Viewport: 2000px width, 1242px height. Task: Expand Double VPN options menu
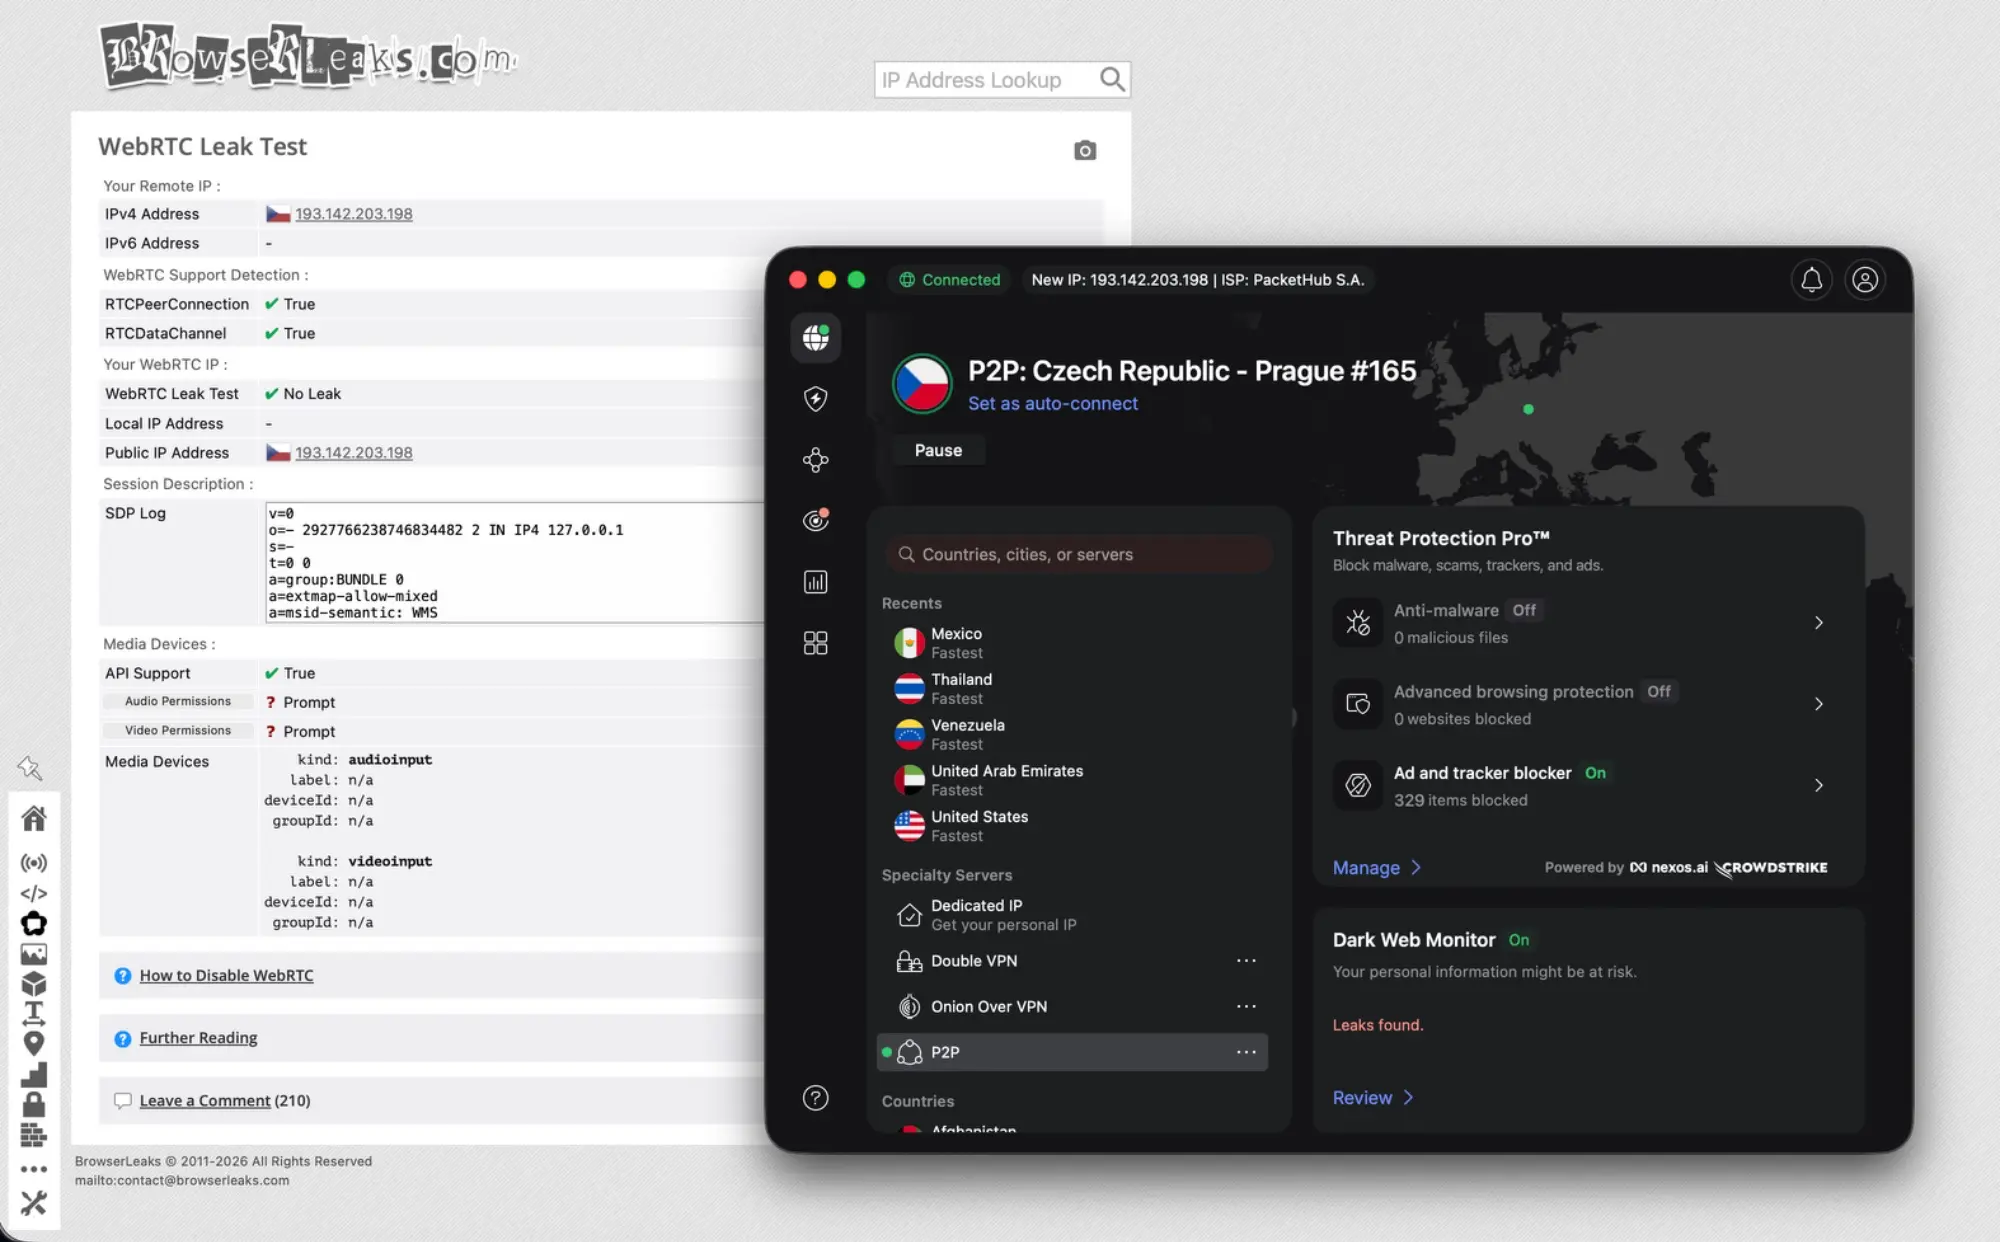point(1245,960)
